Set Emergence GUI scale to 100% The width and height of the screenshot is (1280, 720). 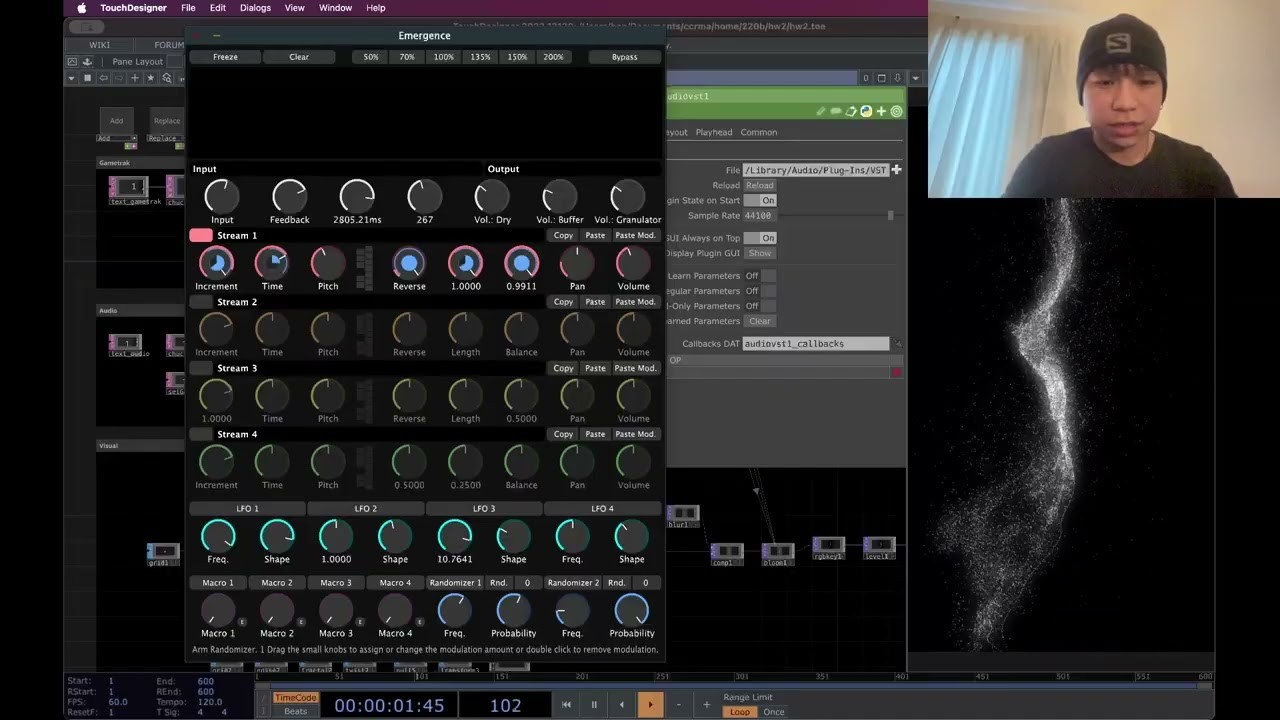[444, 57]
